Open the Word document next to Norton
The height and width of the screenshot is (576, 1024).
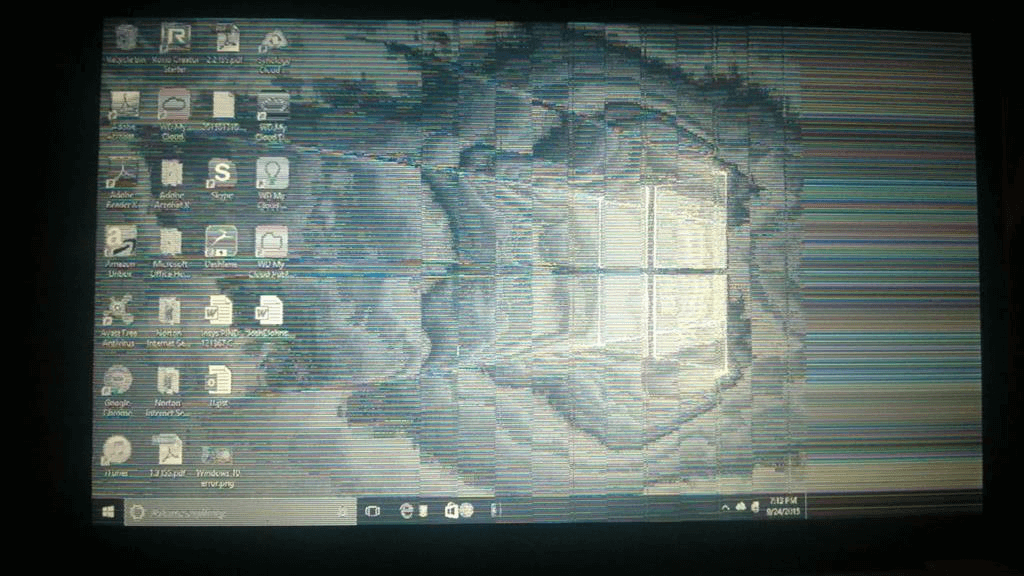(219, 321)
